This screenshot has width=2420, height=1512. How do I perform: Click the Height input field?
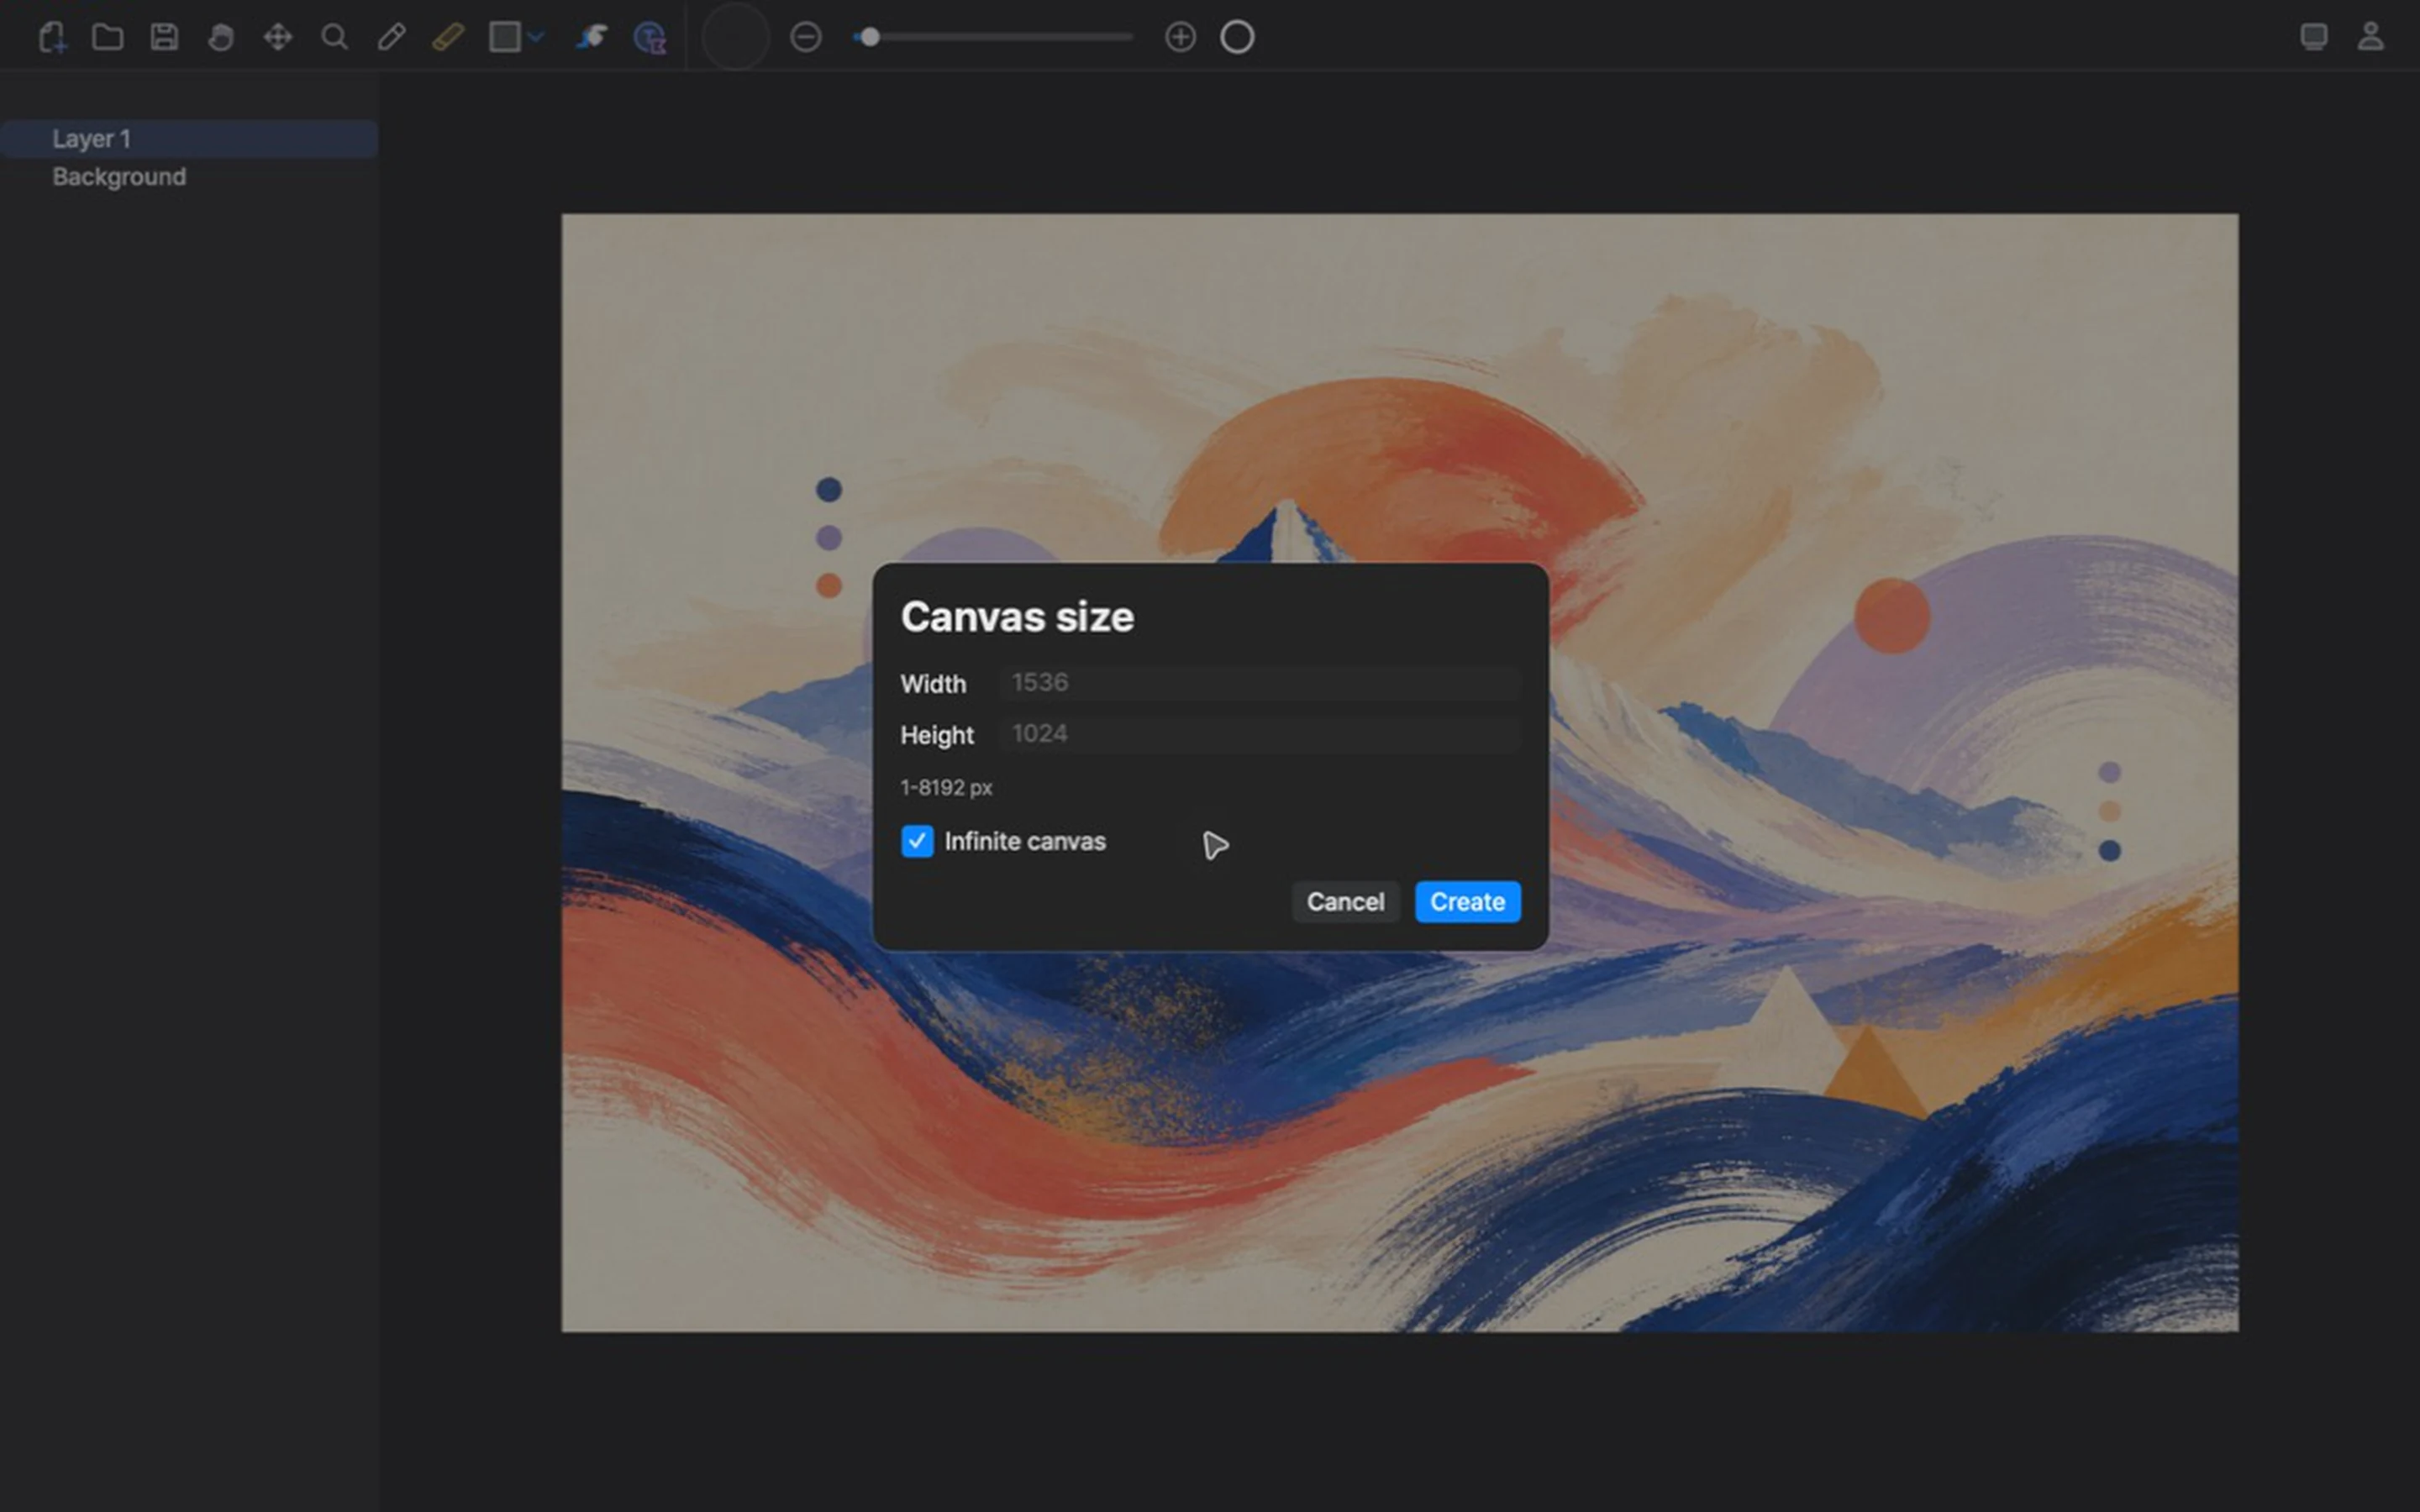click(1259, 734)
